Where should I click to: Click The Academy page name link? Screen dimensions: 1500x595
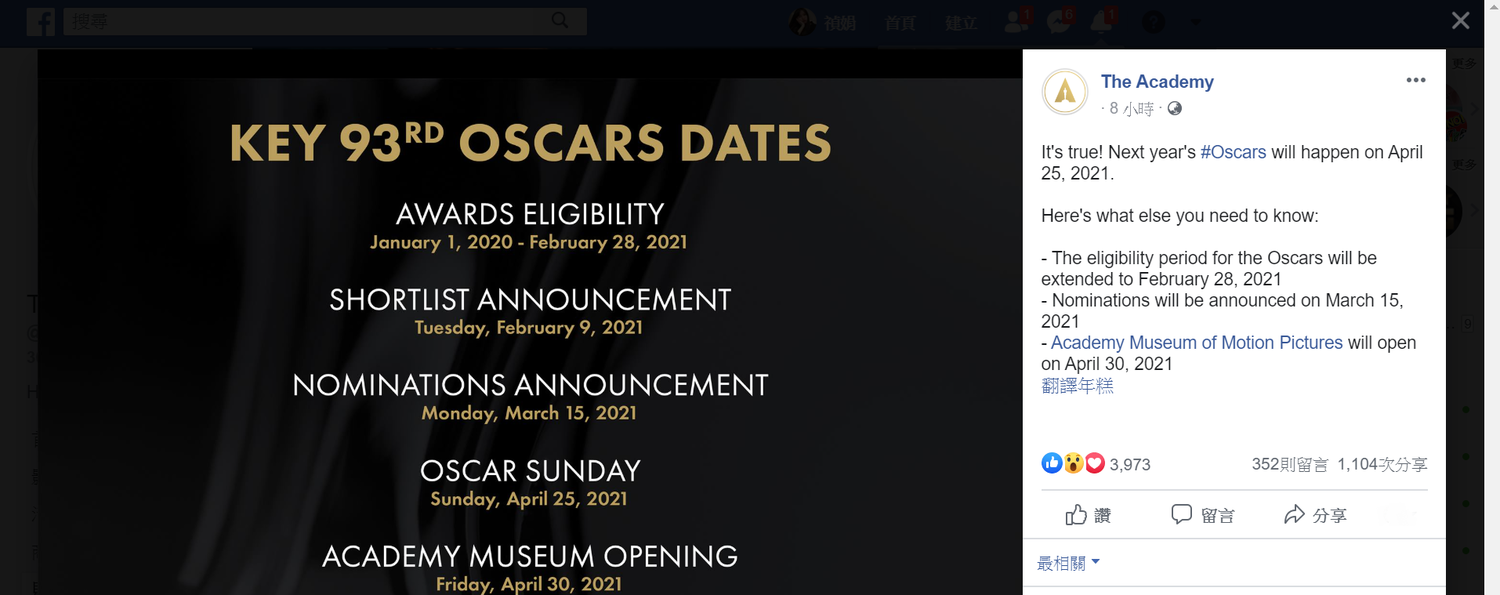[x=1157, y=82]
